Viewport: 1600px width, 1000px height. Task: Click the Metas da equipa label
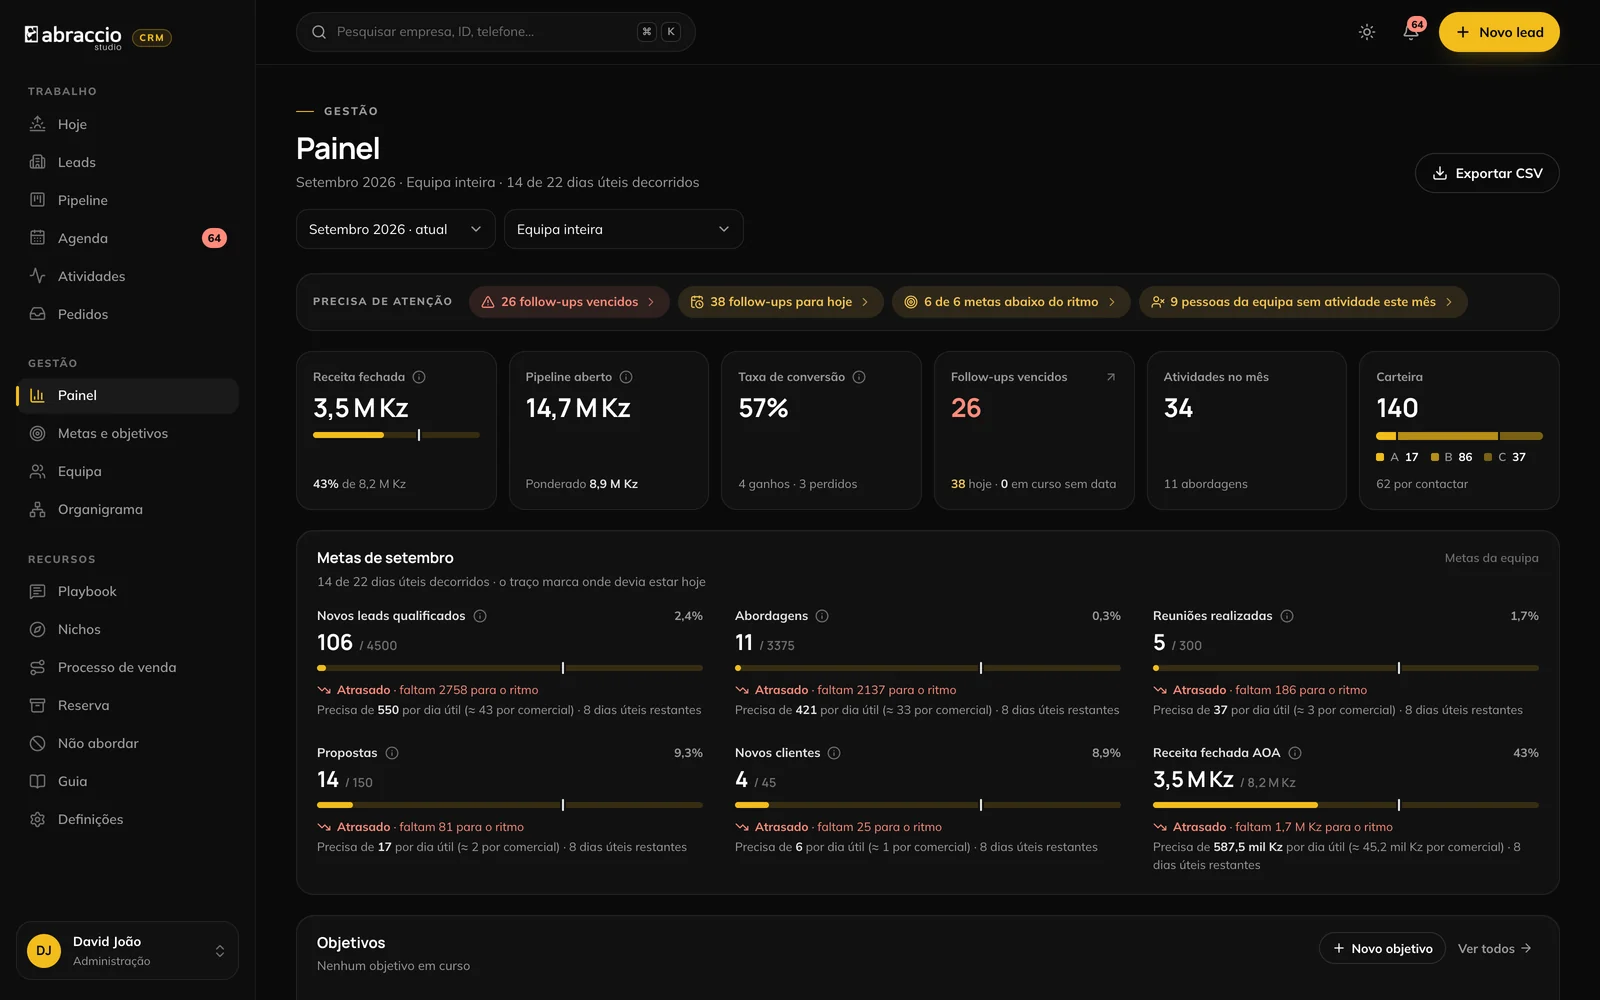[1491, 558]
